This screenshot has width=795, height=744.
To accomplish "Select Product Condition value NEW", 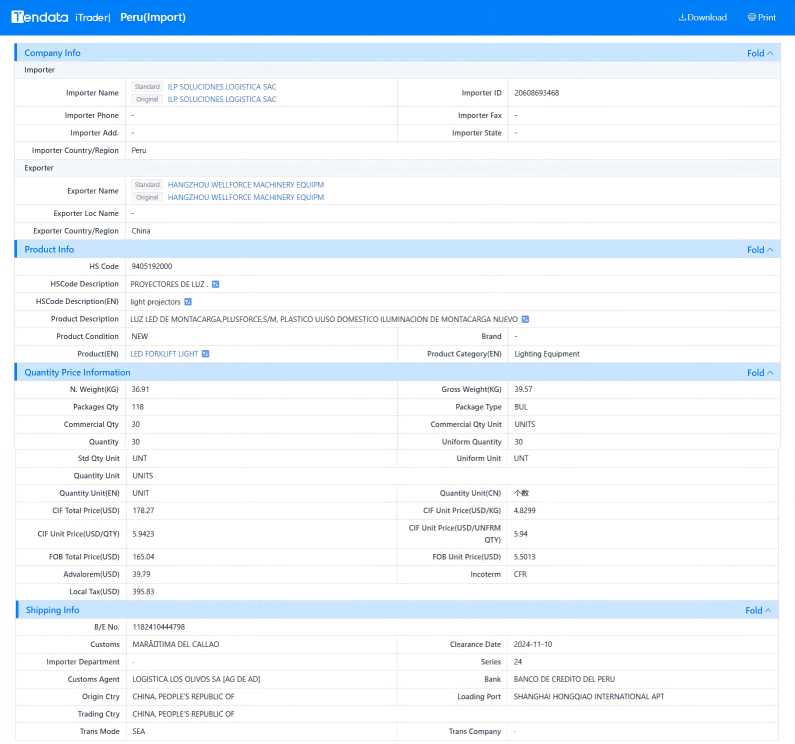I will coord(140,336).
